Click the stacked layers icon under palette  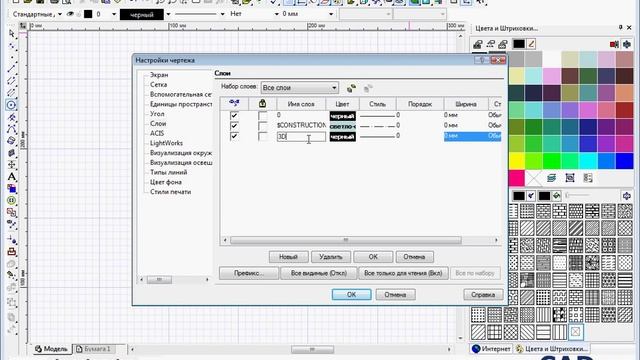pyautogui.click(x=551, y=178)
